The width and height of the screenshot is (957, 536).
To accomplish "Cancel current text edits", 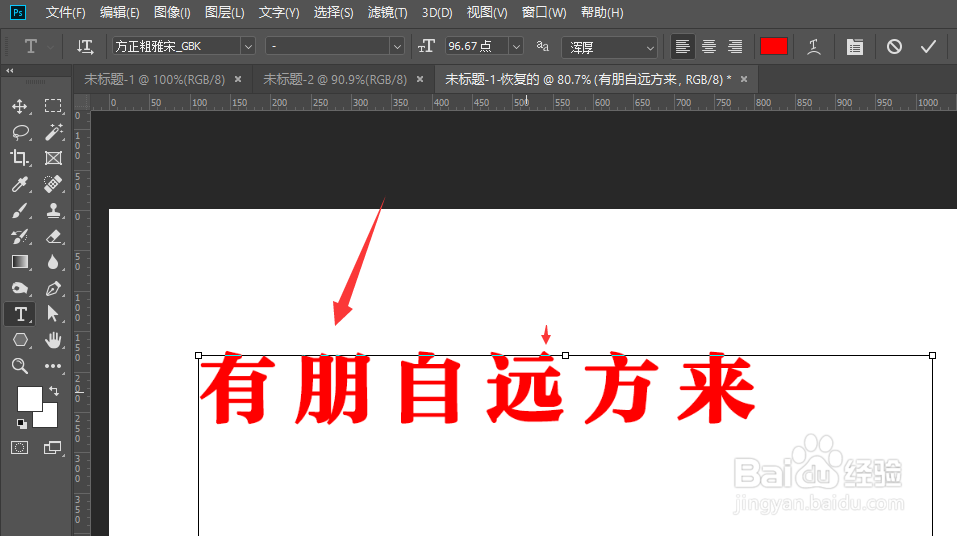I will point(894,46).
